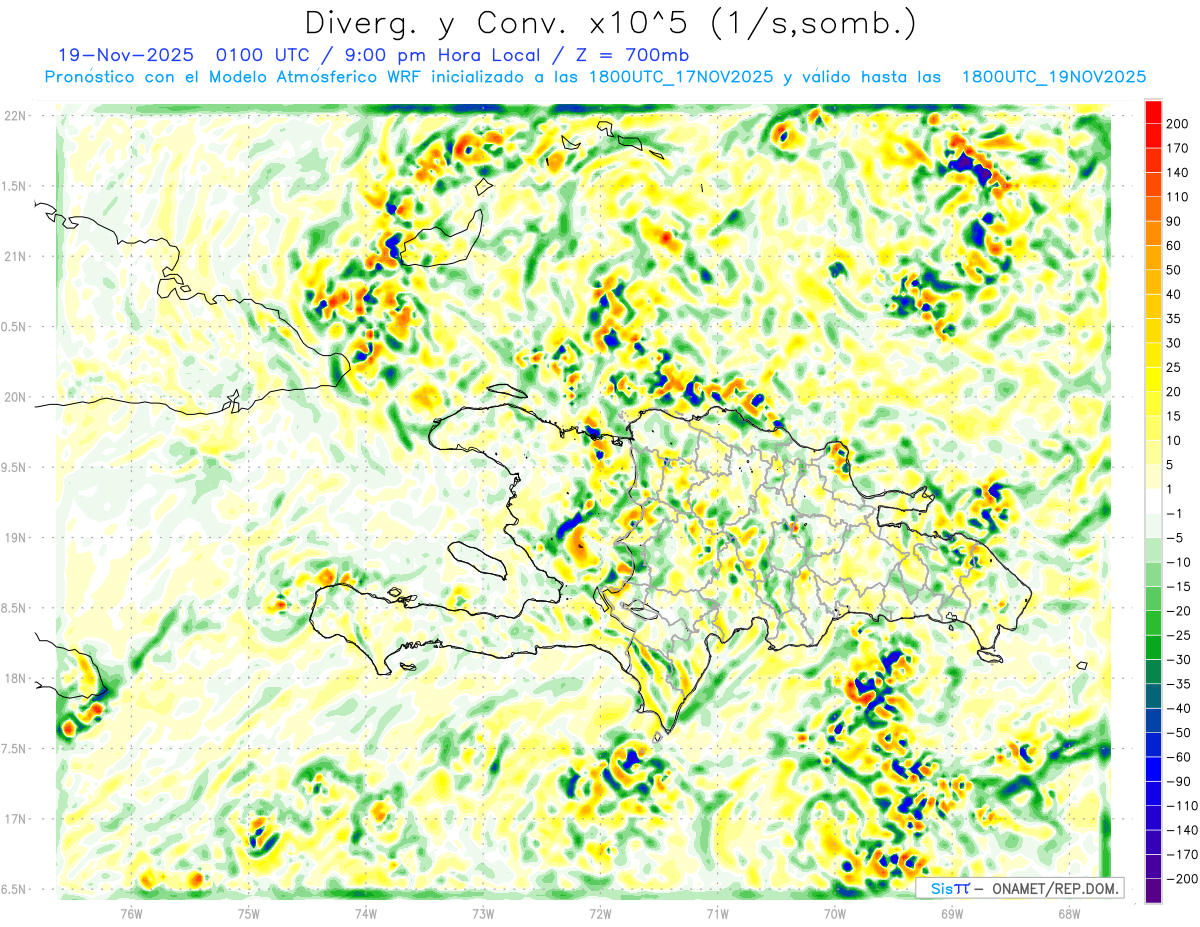Click the '15' colorbar value
This screenshot has width=1200, height=927.
click(x=1175, y=416)
